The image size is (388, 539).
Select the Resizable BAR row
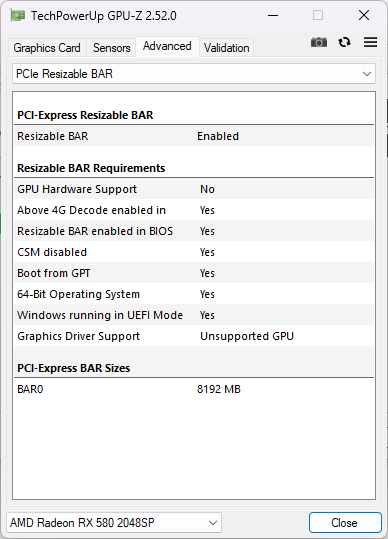click(194, 136)
